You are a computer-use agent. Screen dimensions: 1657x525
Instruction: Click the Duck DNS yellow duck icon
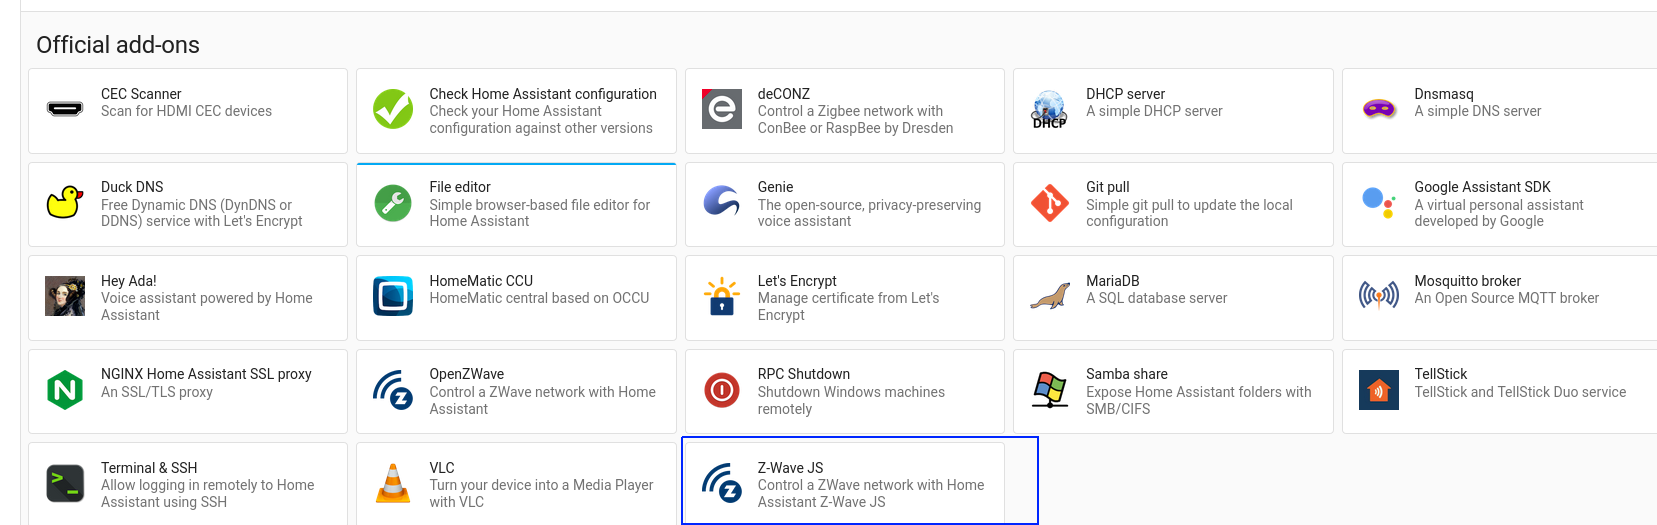pos(65,202)
